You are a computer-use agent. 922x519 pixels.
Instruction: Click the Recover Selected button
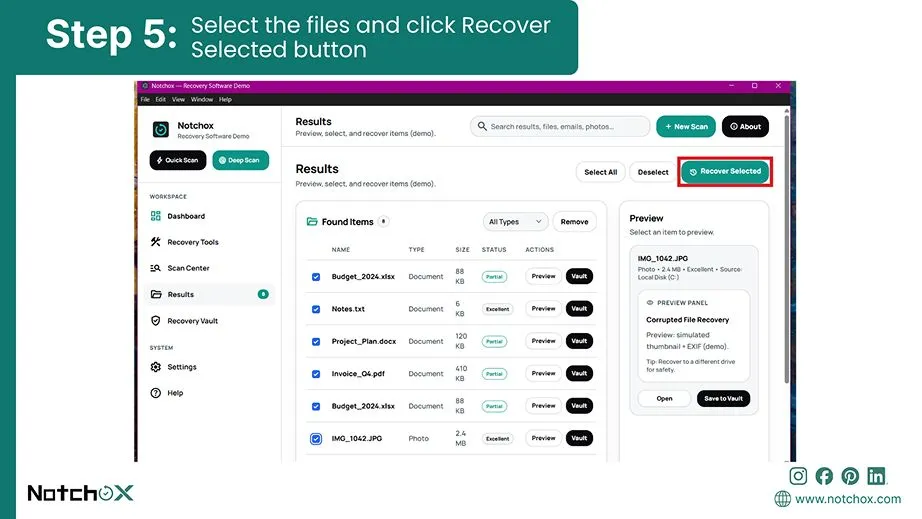pyautogui.click(x=725, y=172)
